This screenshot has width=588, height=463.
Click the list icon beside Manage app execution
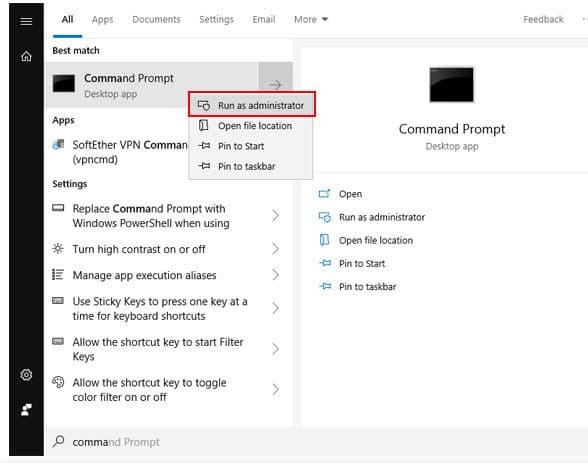pyautogui.click(x=58, y=274)
